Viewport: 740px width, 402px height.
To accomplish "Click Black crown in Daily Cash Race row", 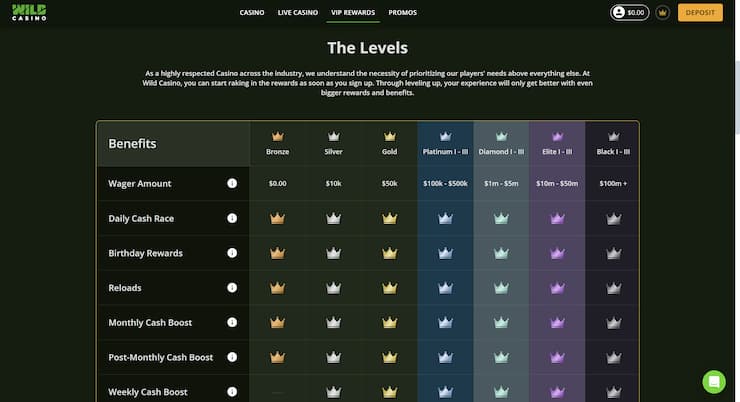I will 613,218.
